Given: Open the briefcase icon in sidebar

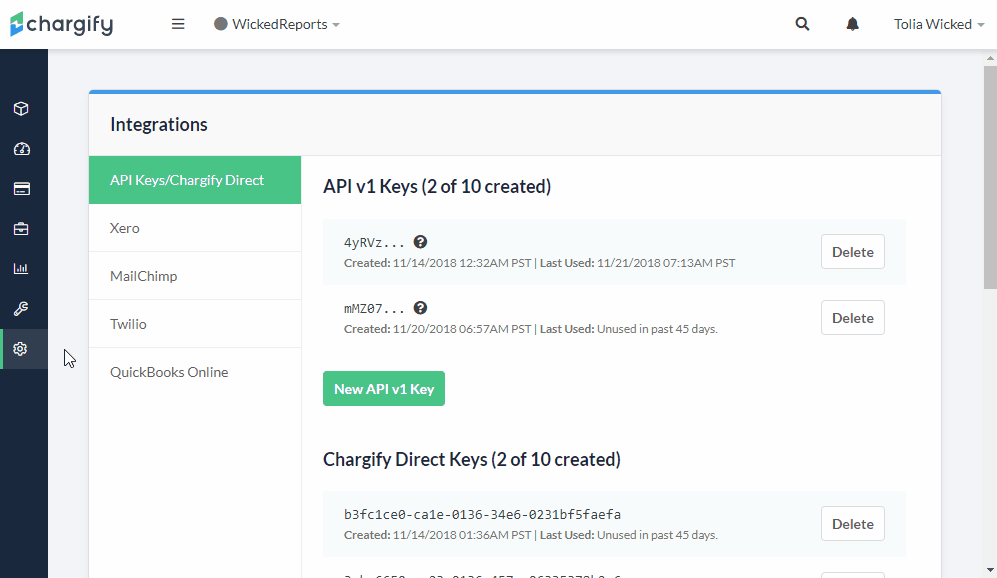Looking at the screenshot, I should click(x=21, y=229).
